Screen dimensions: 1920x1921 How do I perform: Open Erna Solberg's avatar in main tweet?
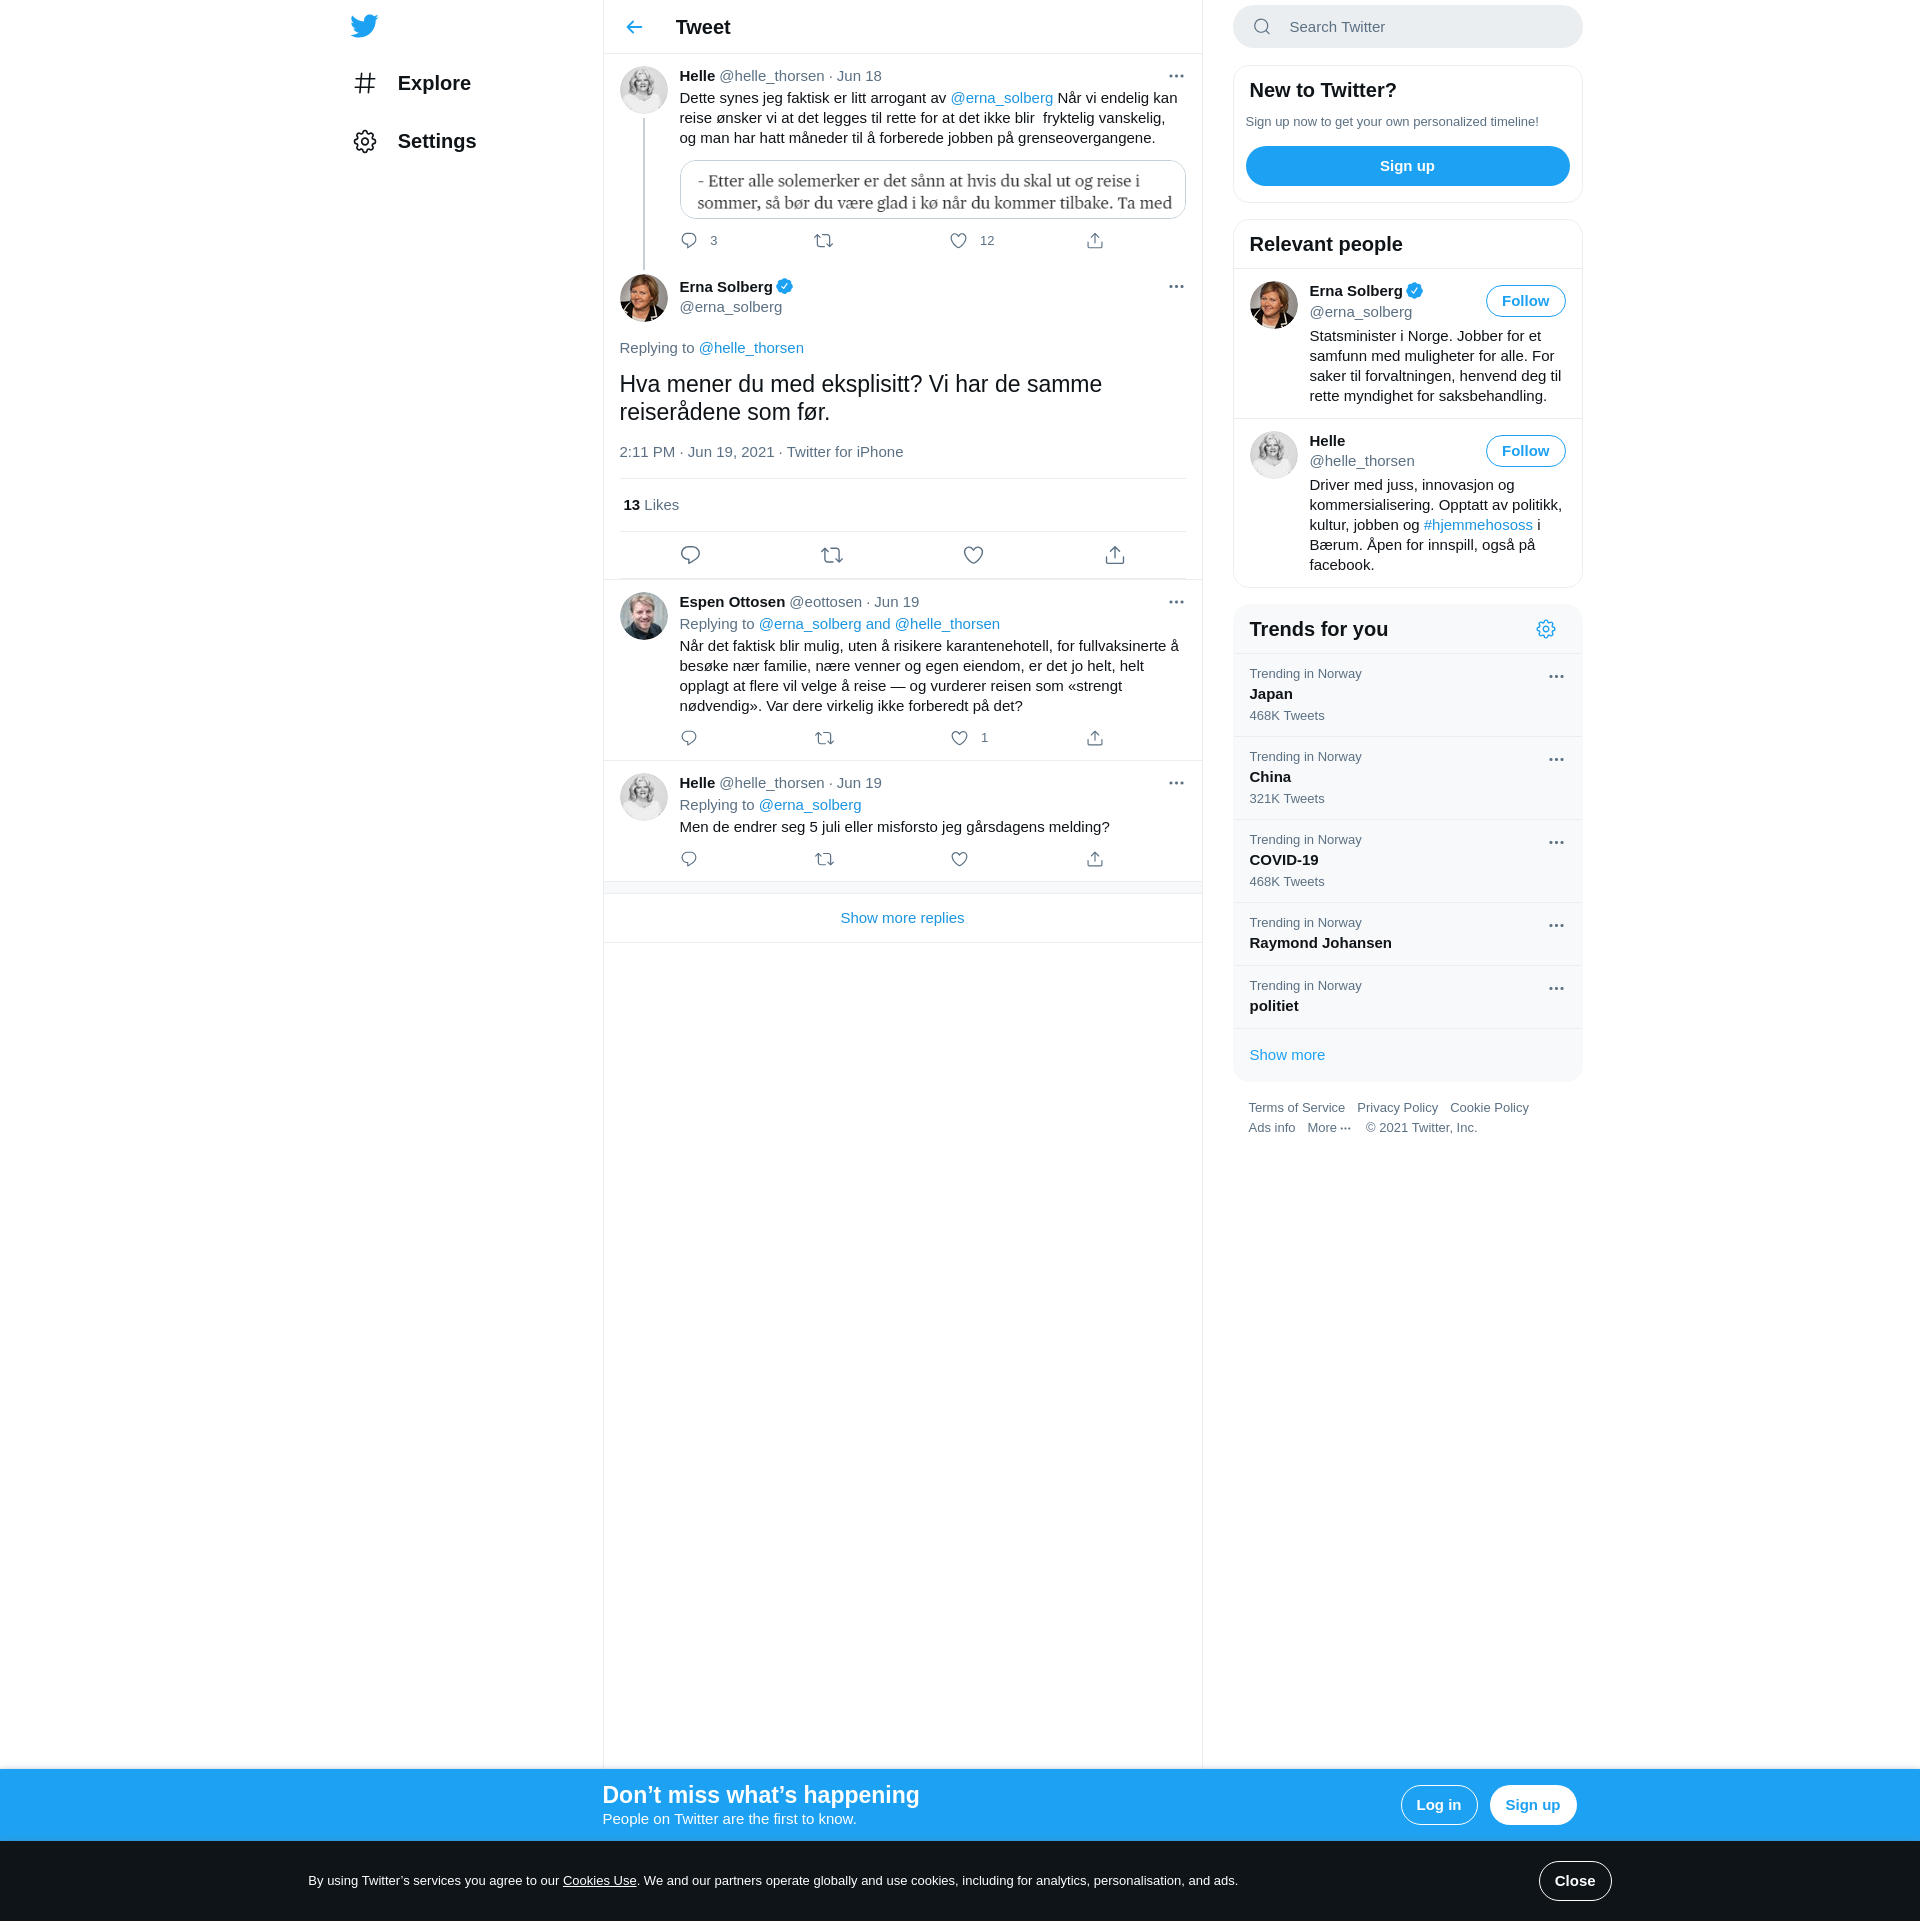(644, 298)
